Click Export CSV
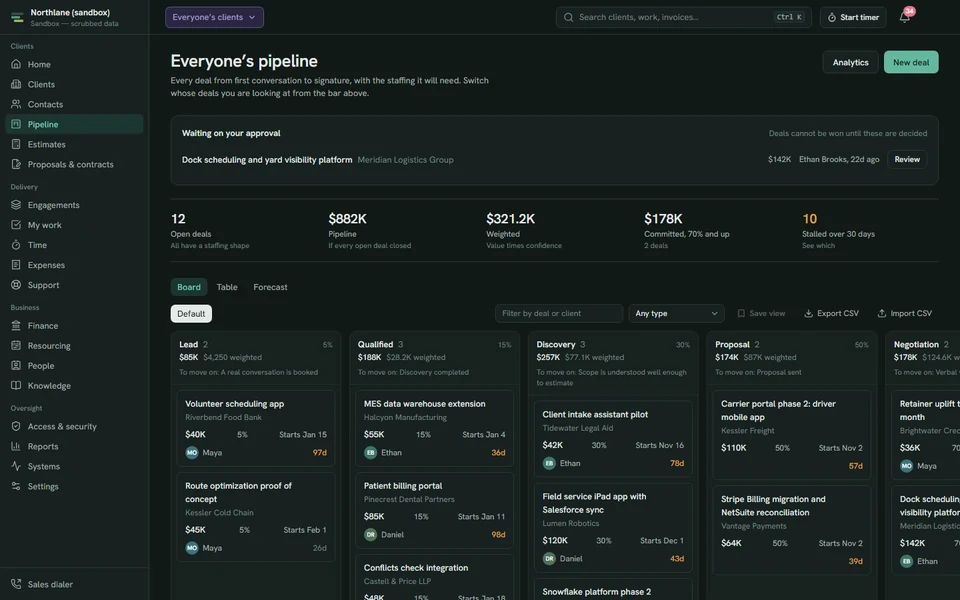The image size is (960, 600). pyautogui.click(x=831, y=313)
